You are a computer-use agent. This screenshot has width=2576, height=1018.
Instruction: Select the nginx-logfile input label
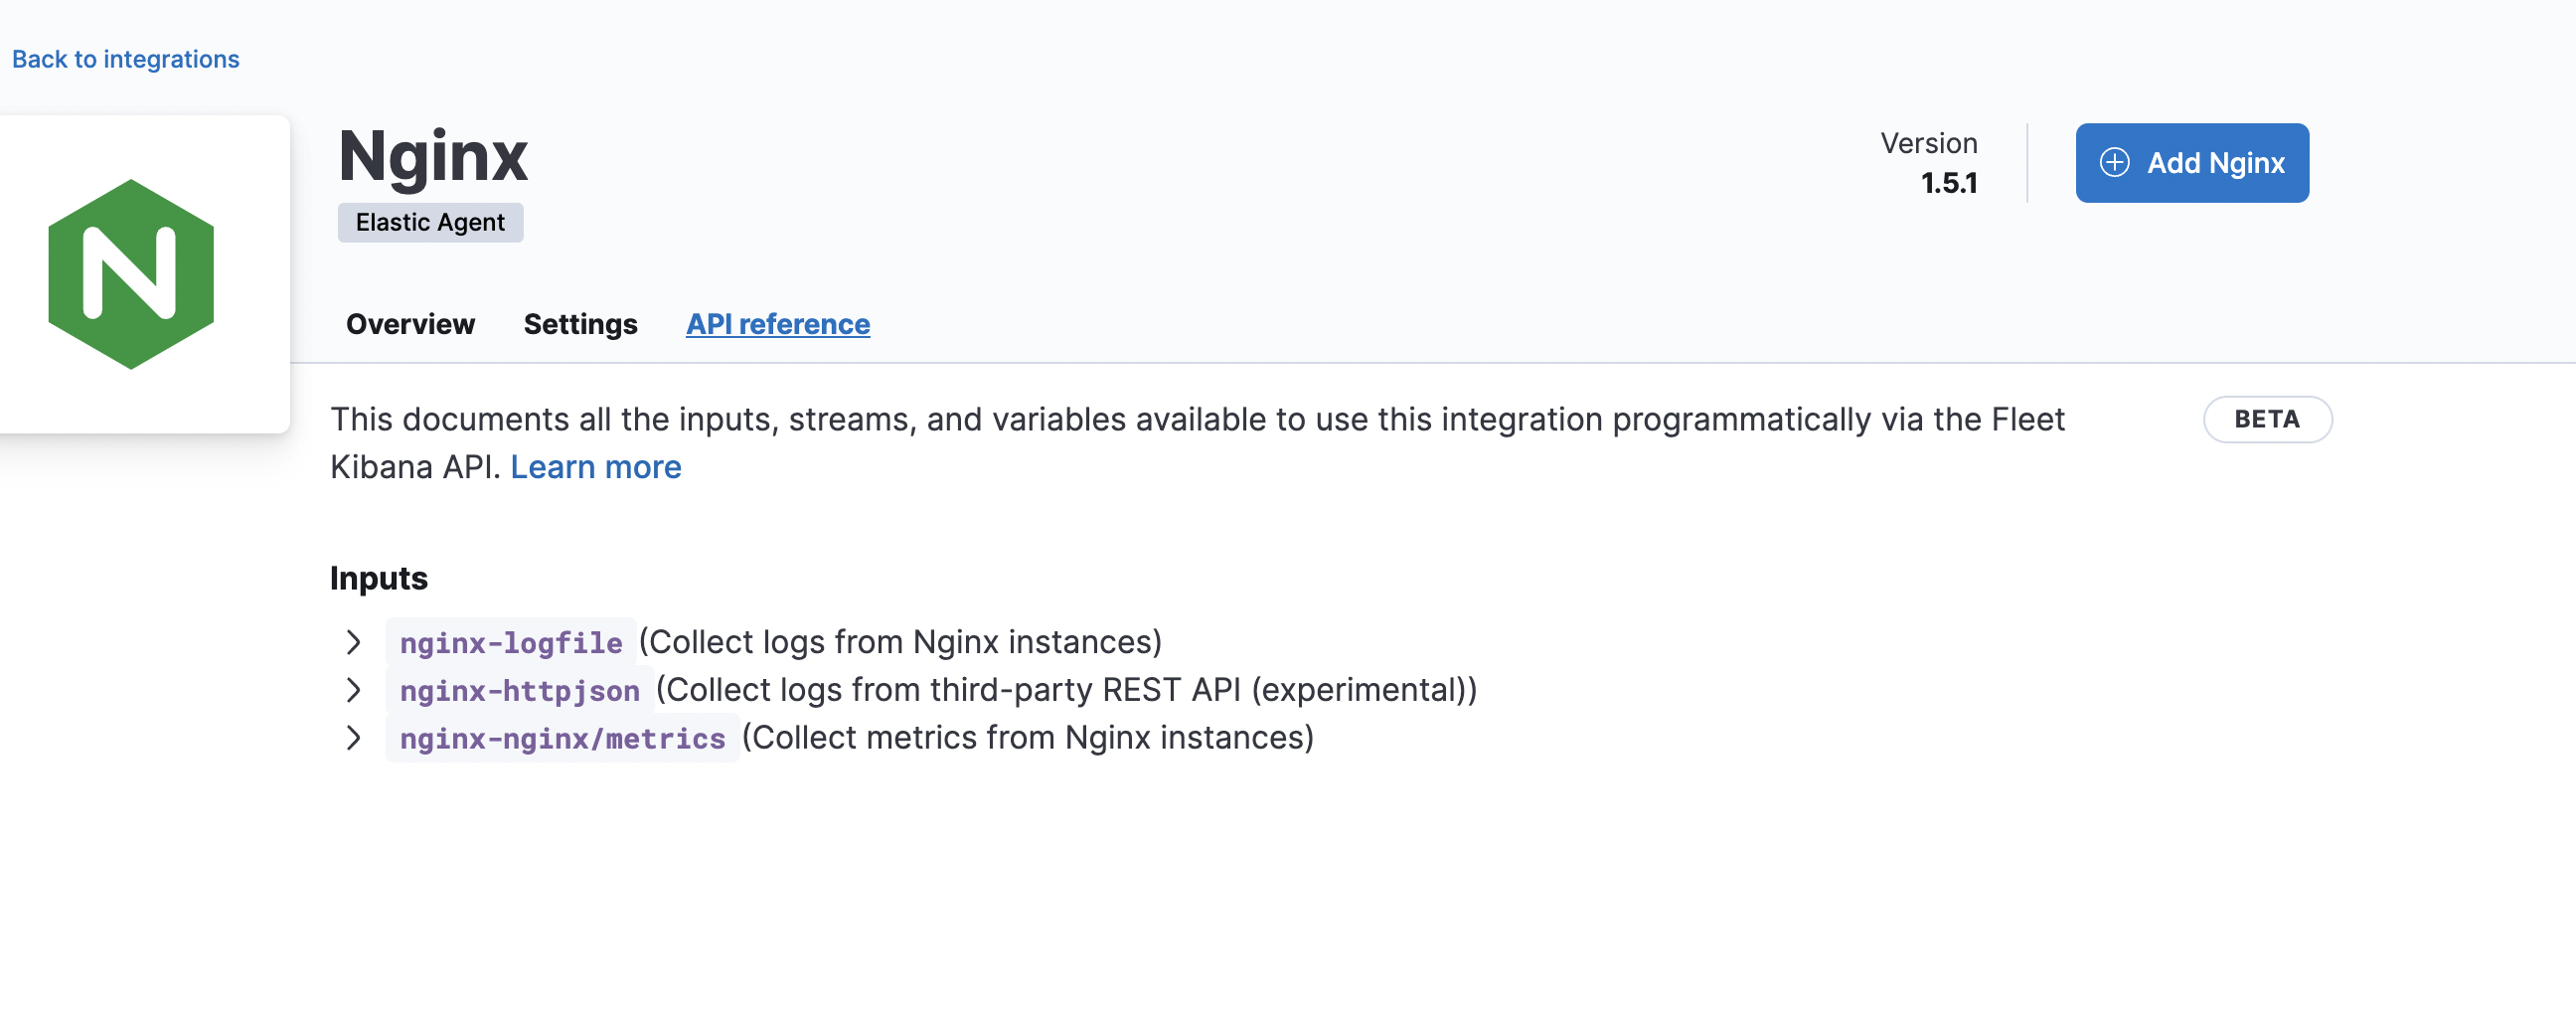[x=511, y=642]
